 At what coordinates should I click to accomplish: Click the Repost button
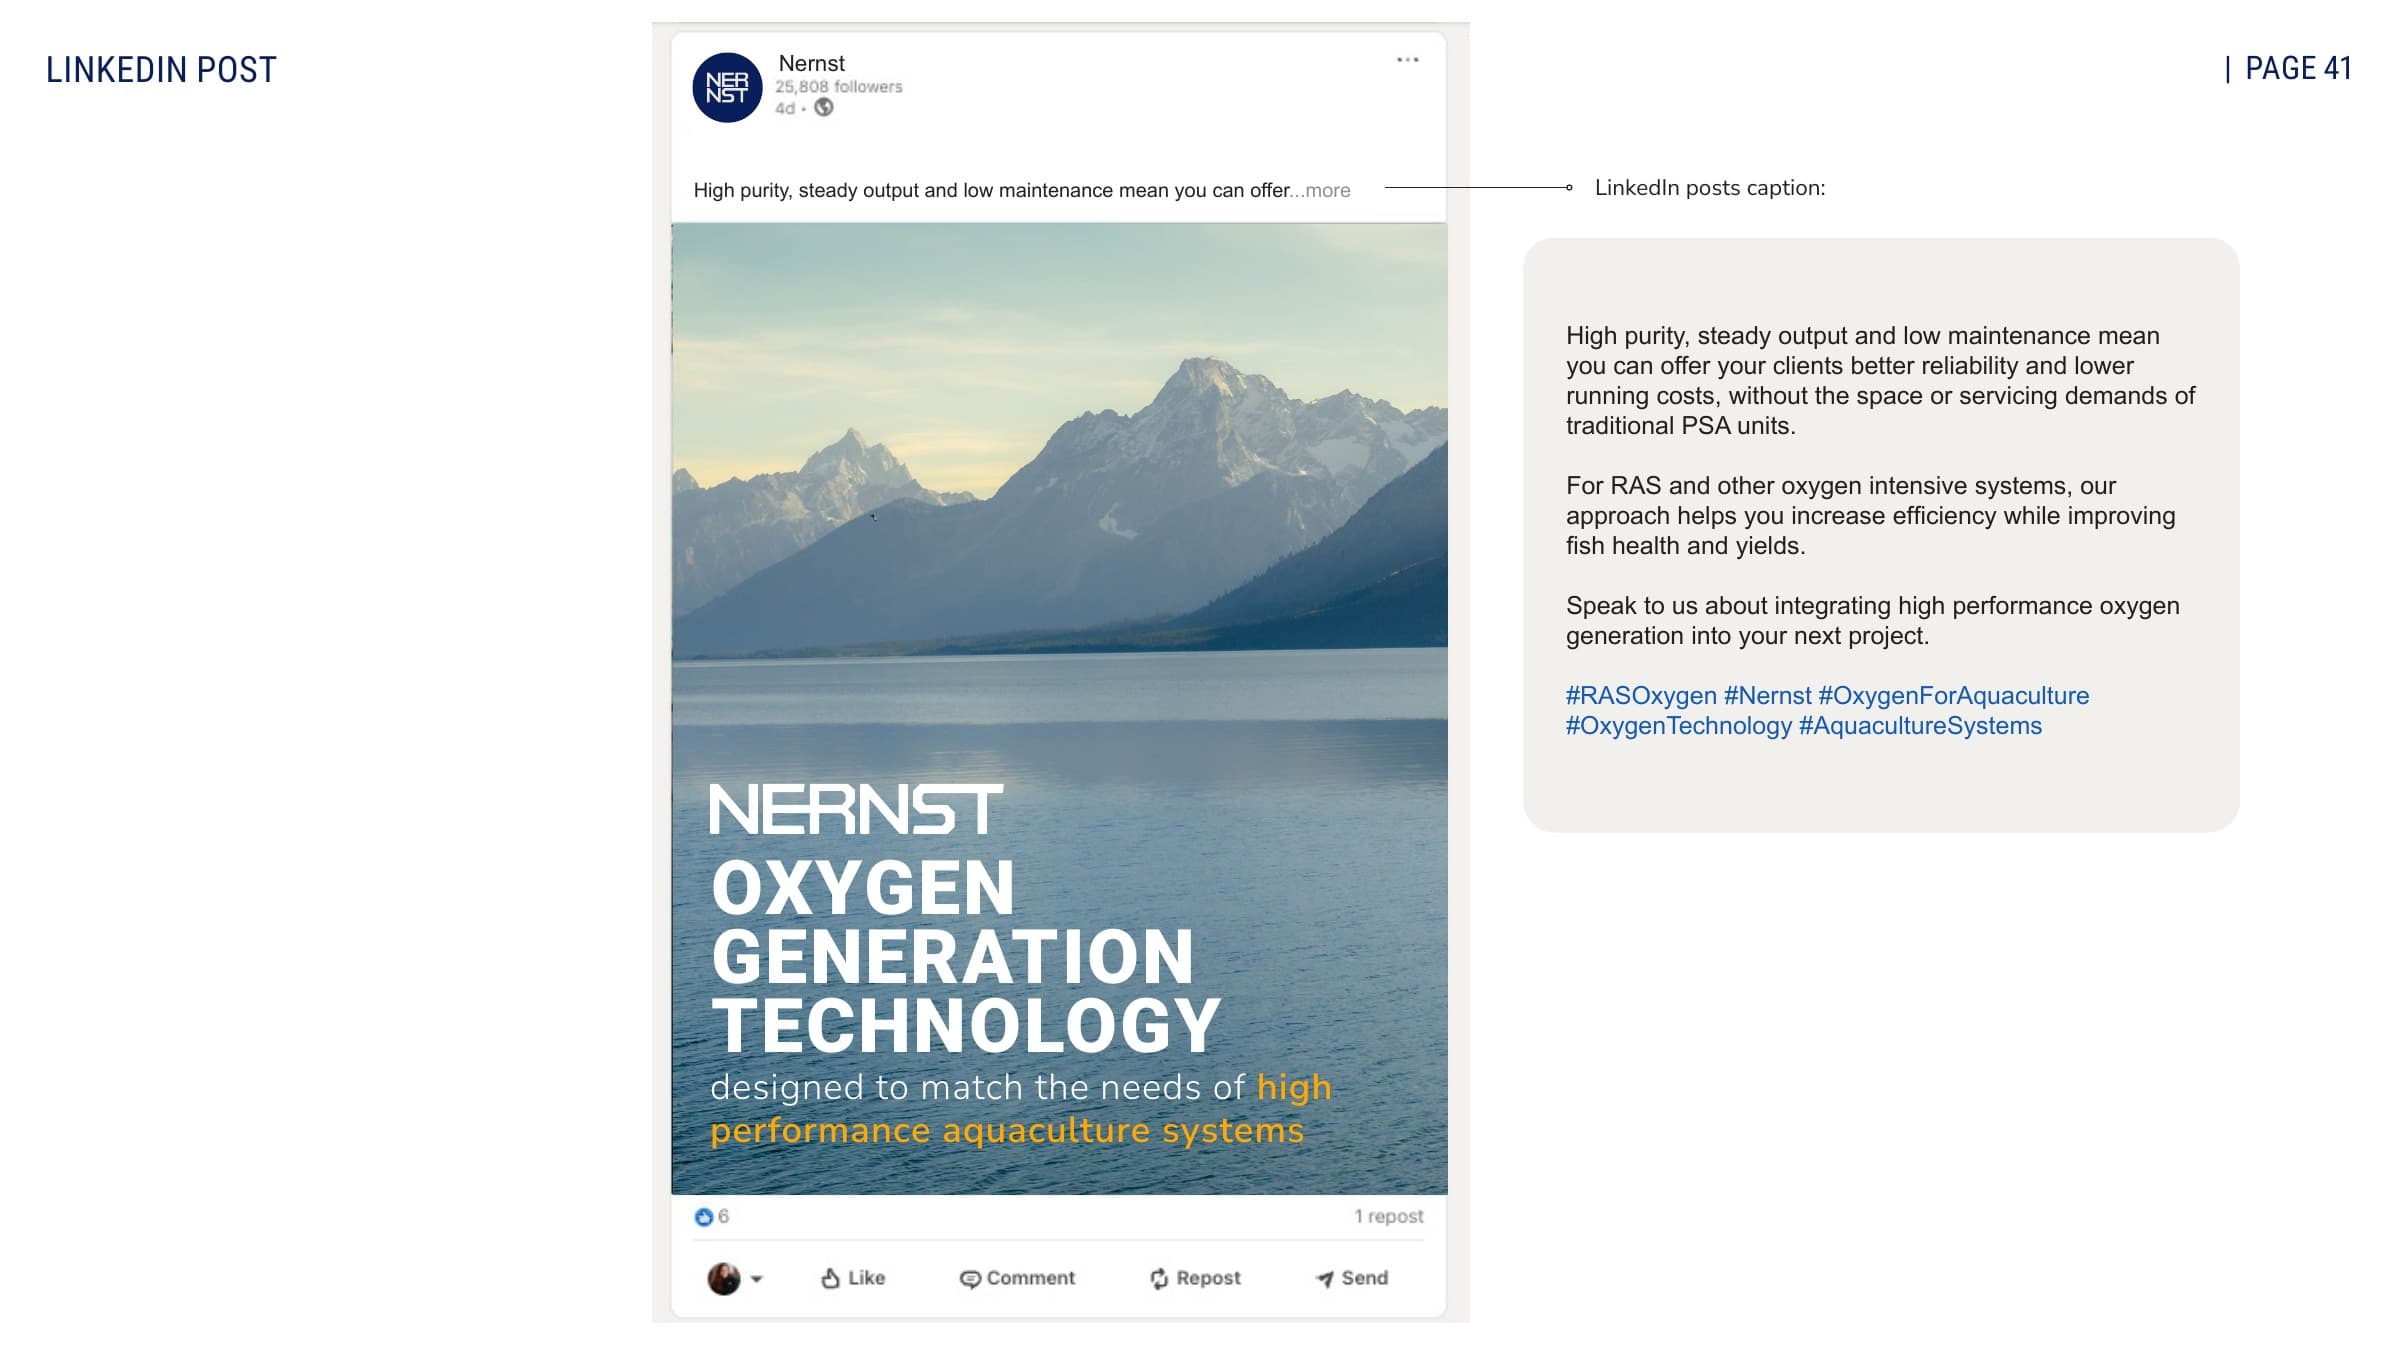pyautogui.click(x=1195, y=1278)
